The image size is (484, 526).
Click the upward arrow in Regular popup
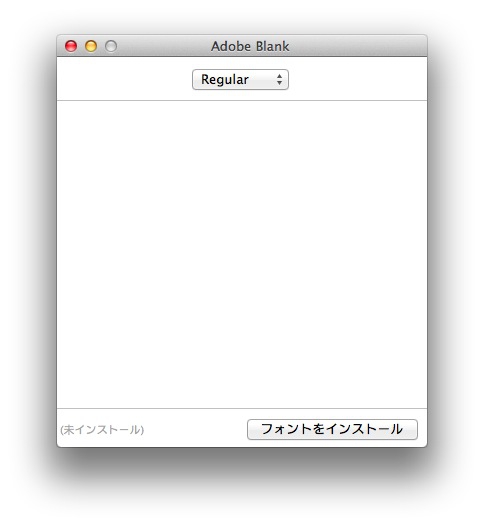click(279, 76)
